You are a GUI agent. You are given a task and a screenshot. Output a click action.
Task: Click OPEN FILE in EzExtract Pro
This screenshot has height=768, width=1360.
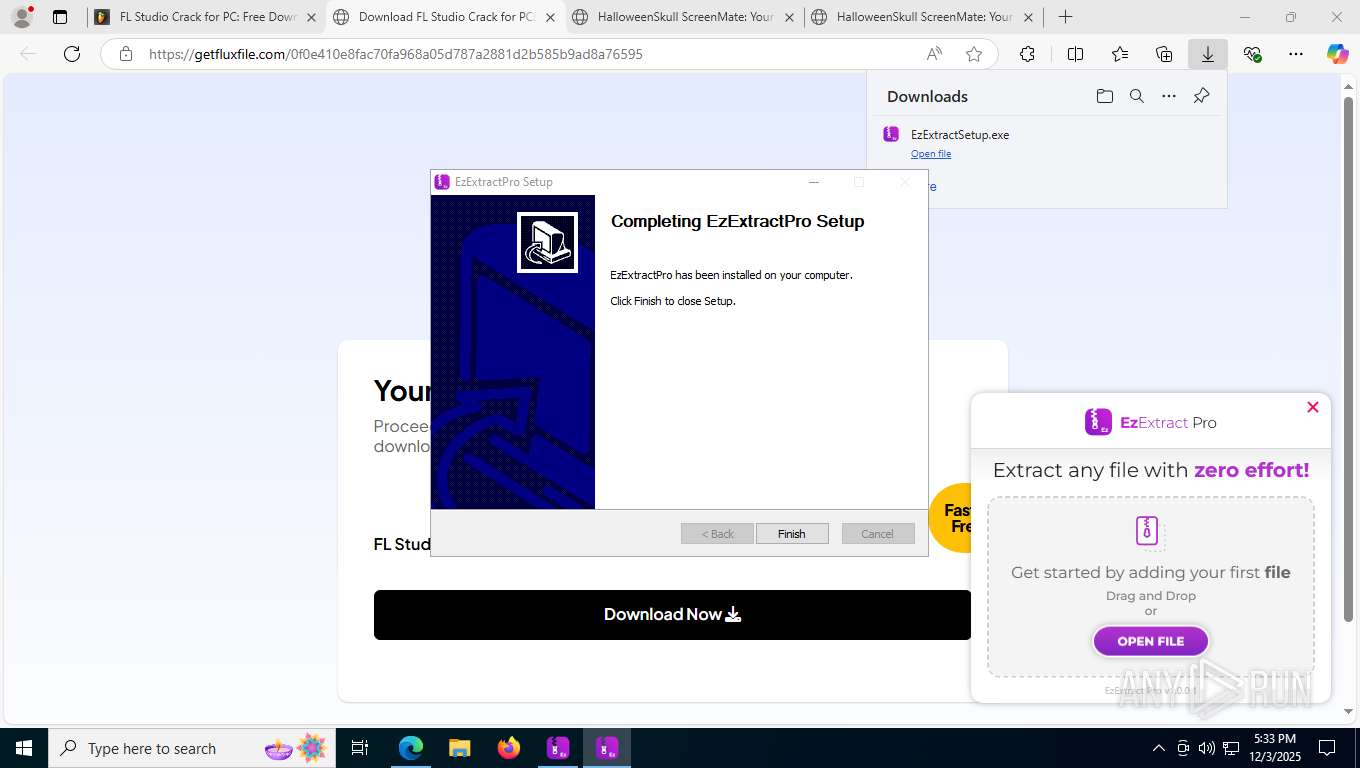[1151, 641]
